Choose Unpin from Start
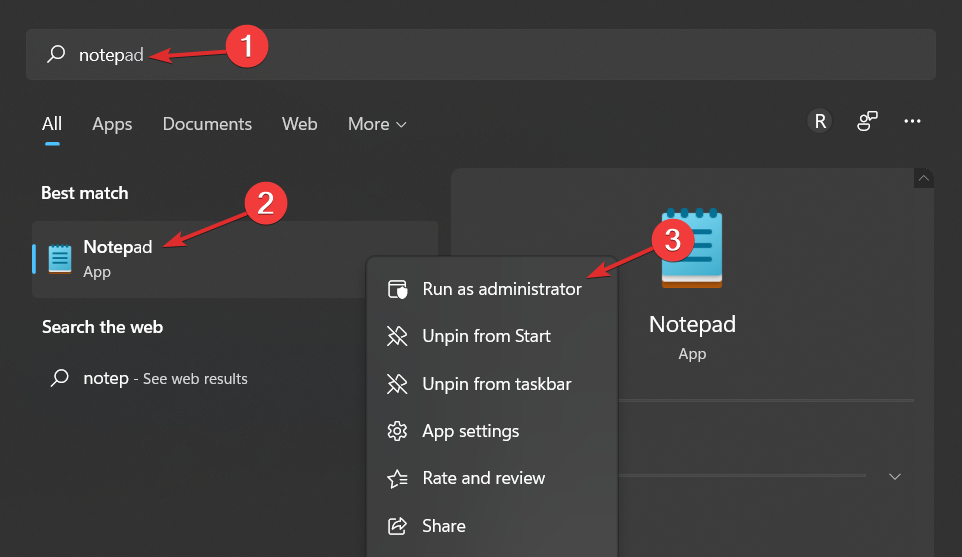Image resolution: width=962 pixels, height=557 pixels. pos(486,336)
